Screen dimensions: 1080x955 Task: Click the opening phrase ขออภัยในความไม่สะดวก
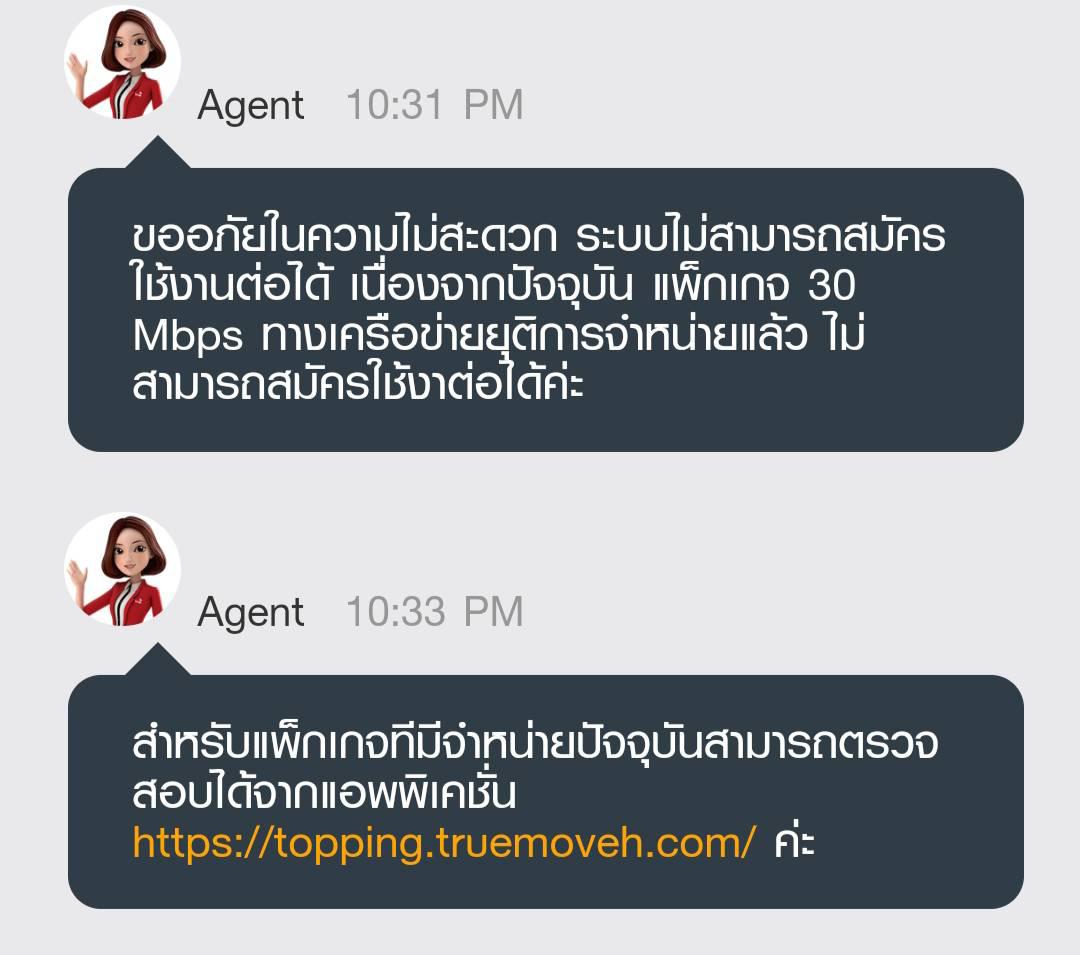tap(344, 235)
